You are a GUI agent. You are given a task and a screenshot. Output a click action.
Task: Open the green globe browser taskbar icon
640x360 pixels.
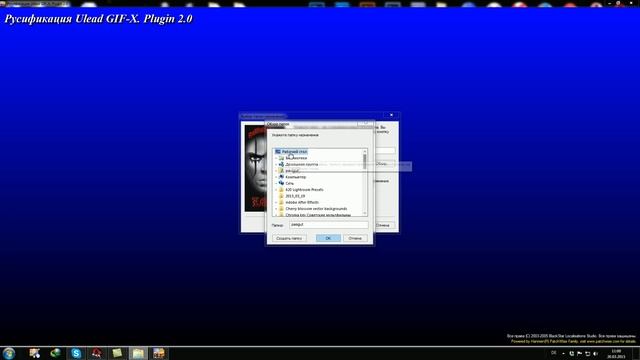[x=56, y=353]
